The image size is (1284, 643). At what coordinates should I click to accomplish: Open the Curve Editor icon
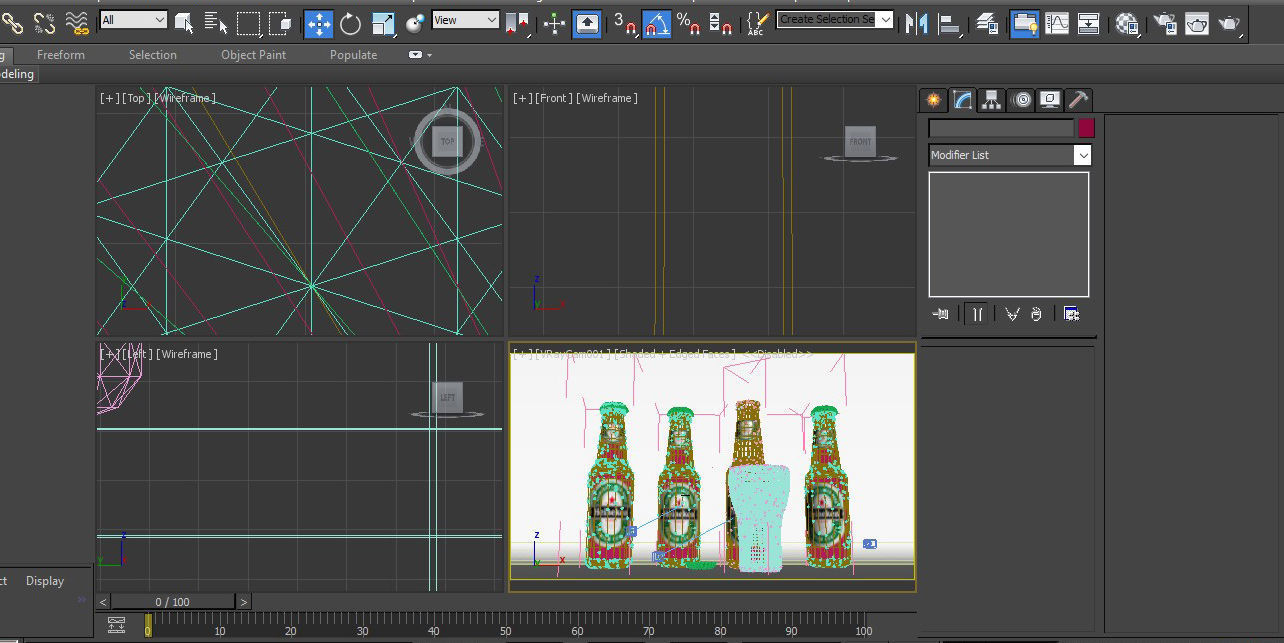(1056, 23)
